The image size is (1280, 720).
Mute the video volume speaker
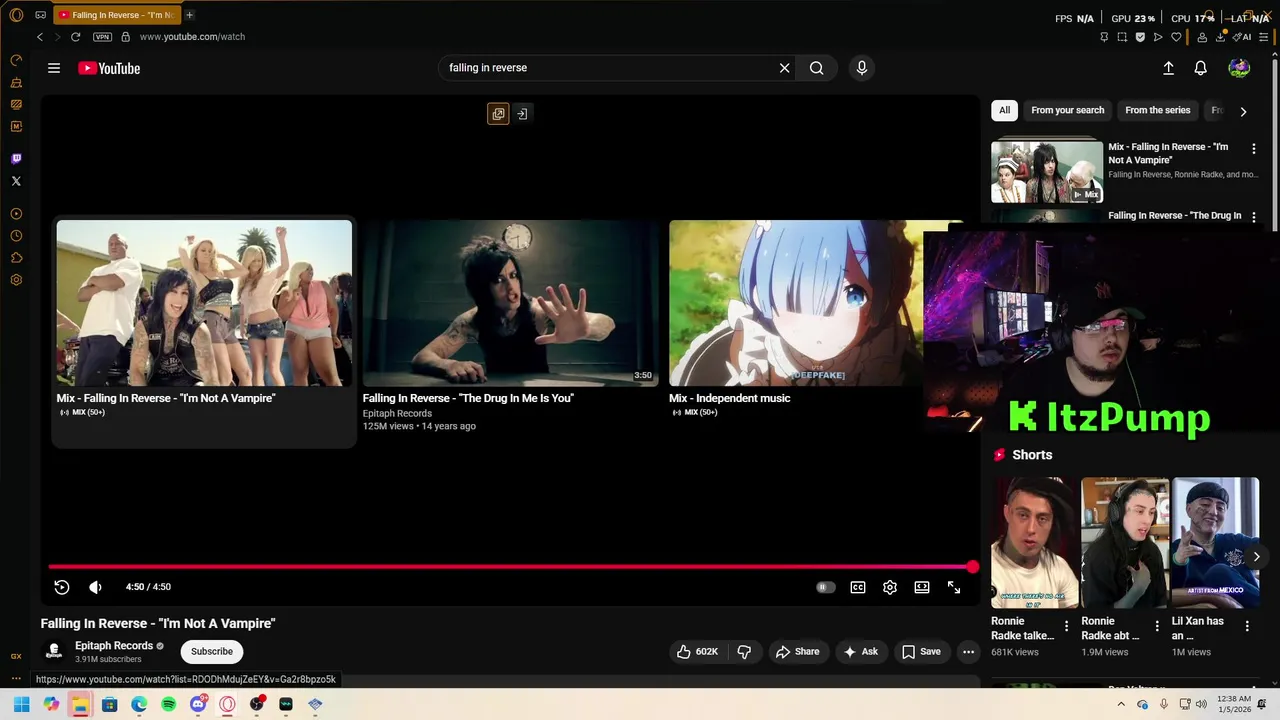pyautogui.click(x=96, y=587)
